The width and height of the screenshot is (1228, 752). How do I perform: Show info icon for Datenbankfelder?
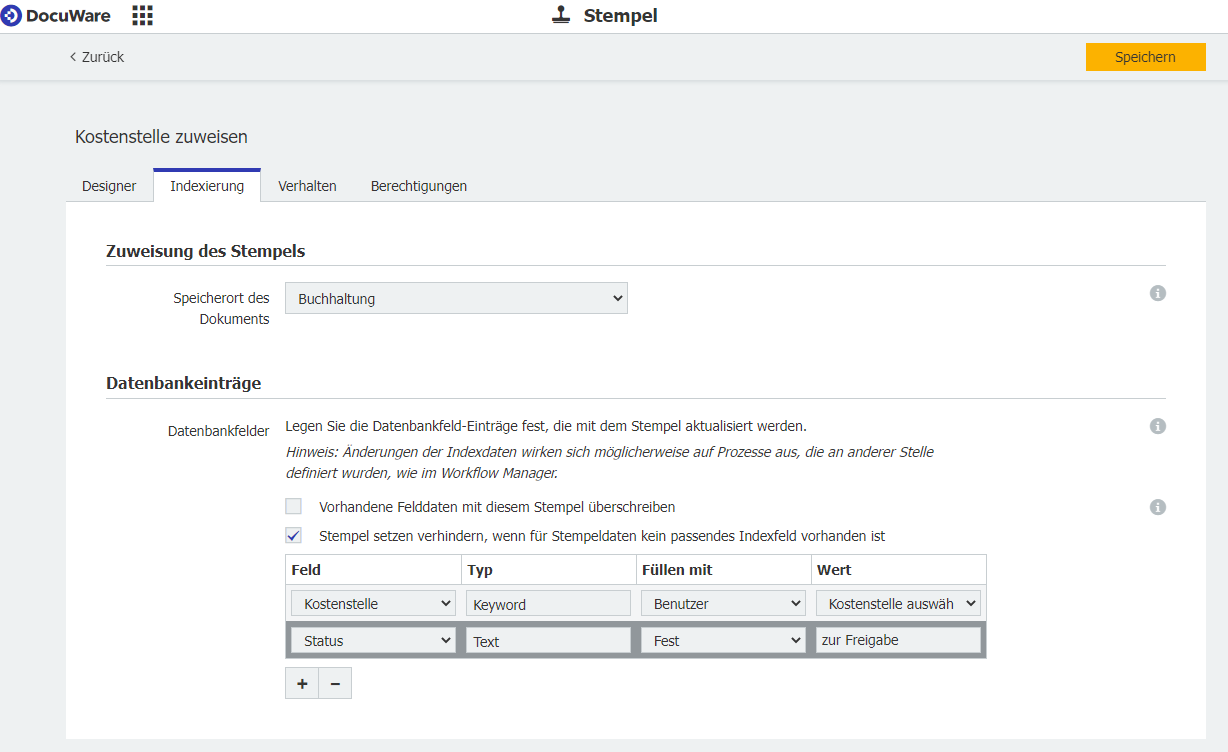(1158, 426)
